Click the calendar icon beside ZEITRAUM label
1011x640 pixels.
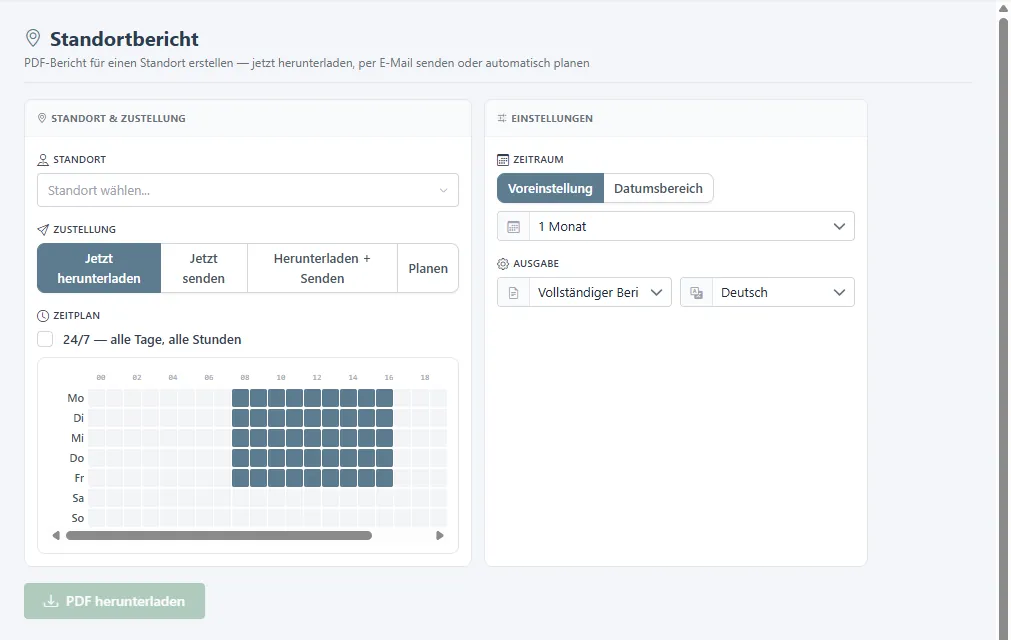tap(503, 159)
